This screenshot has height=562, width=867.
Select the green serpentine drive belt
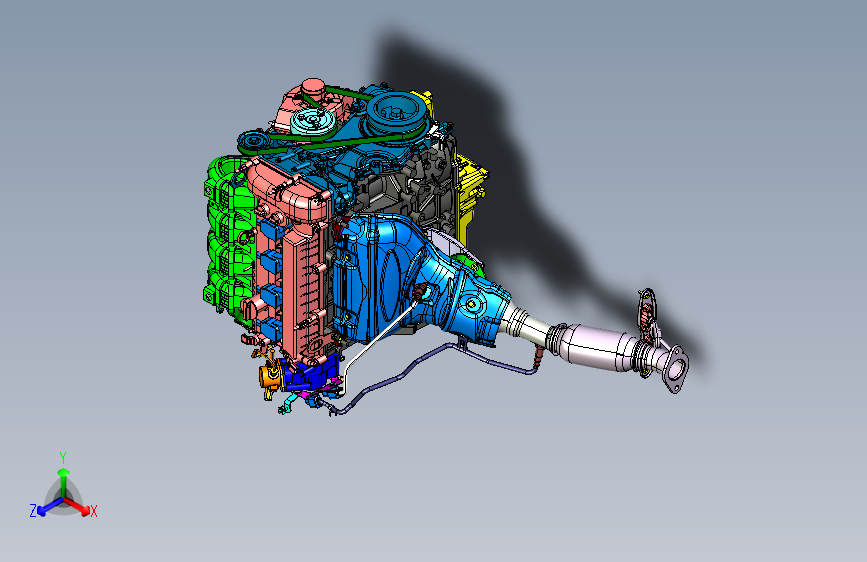pyautogui.click(x=333, y=138)
